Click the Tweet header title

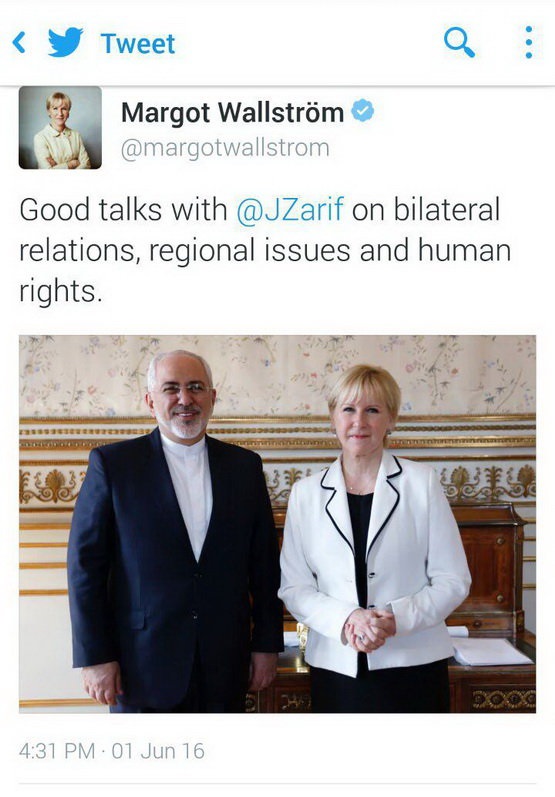[x=138, y=43]
